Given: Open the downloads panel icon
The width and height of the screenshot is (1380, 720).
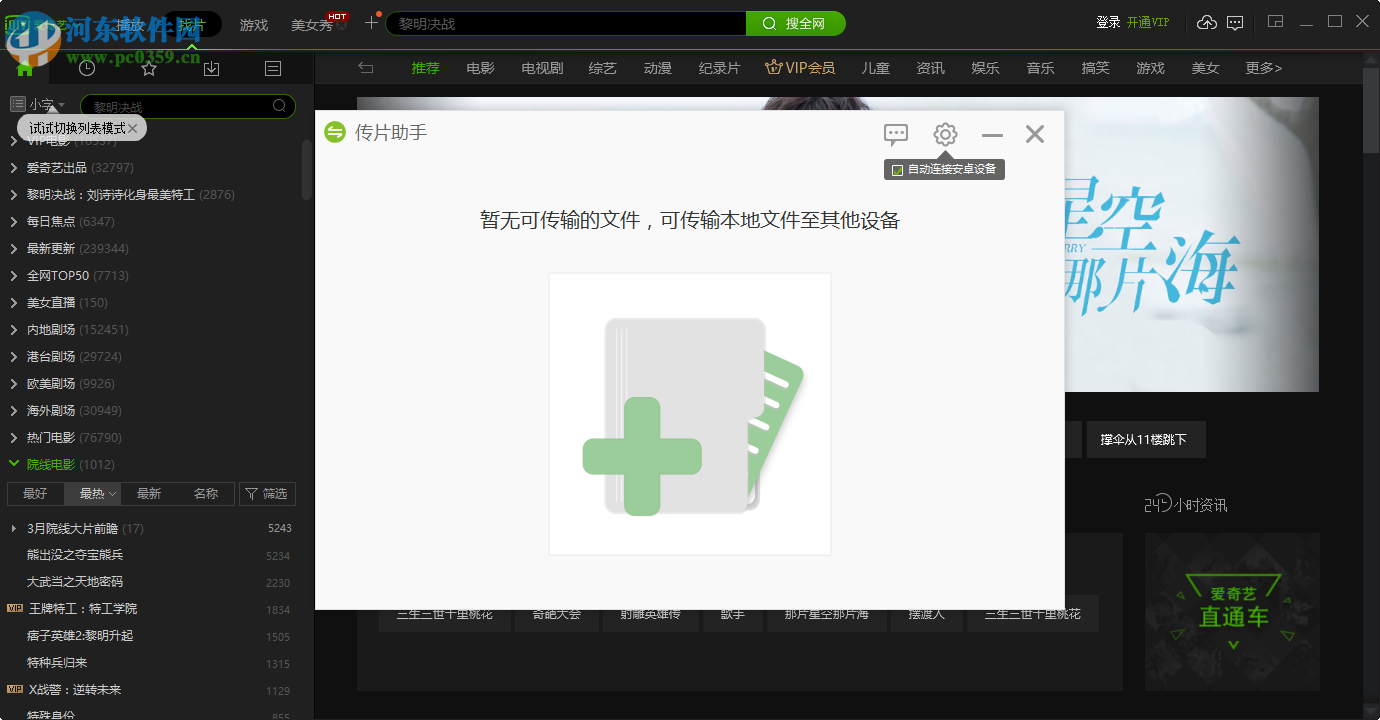Looking at the screenshot, I should (x=211, y=67).
